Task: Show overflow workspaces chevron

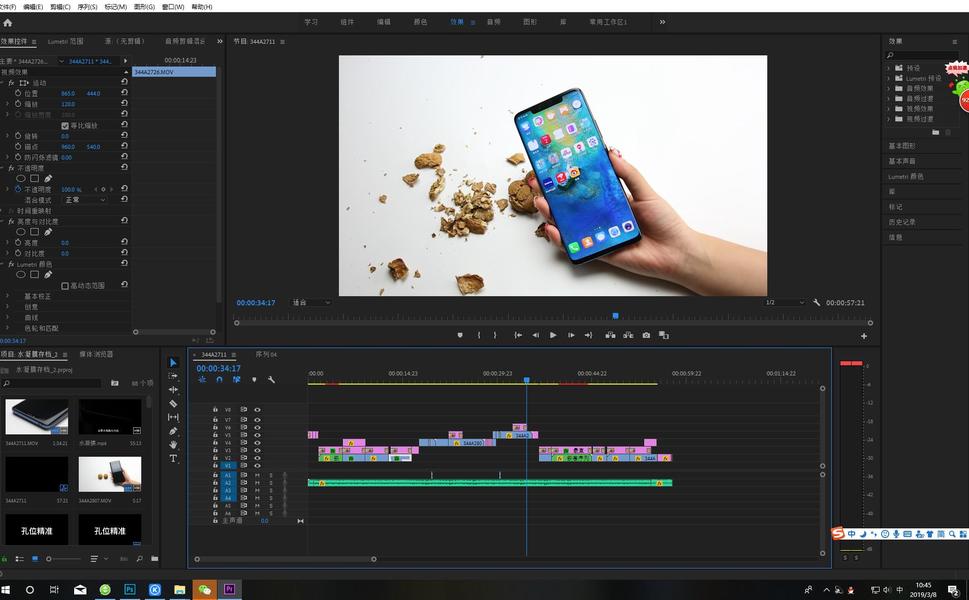Action: 662,22
